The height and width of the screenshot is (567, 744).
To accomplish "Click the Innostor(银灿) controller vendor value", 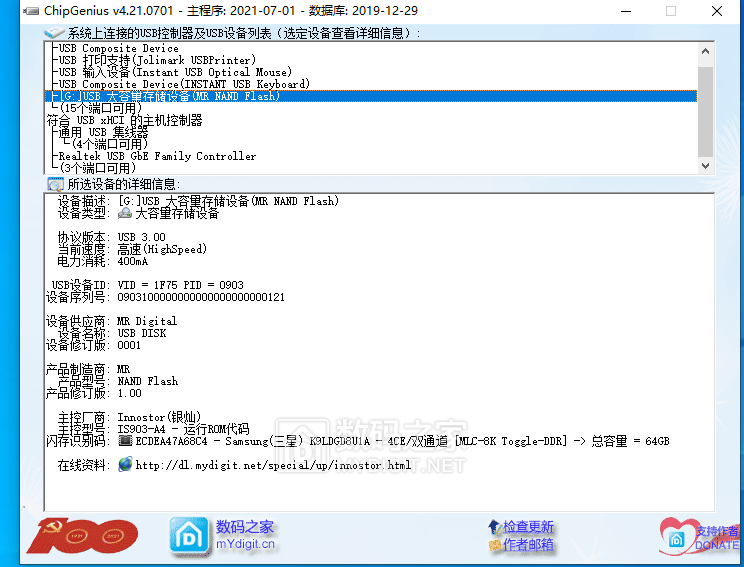I will 159,417.
